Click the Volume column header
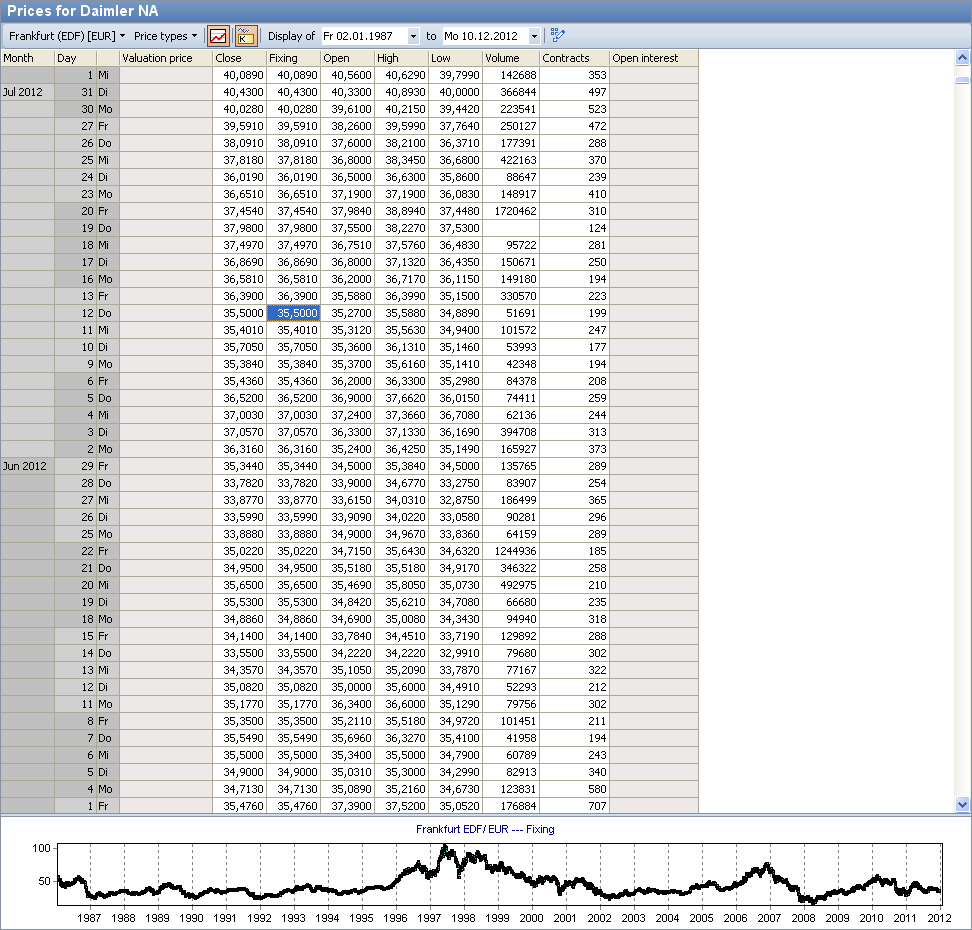The height and width of the screenshot is (930, 972). [510, 58]
